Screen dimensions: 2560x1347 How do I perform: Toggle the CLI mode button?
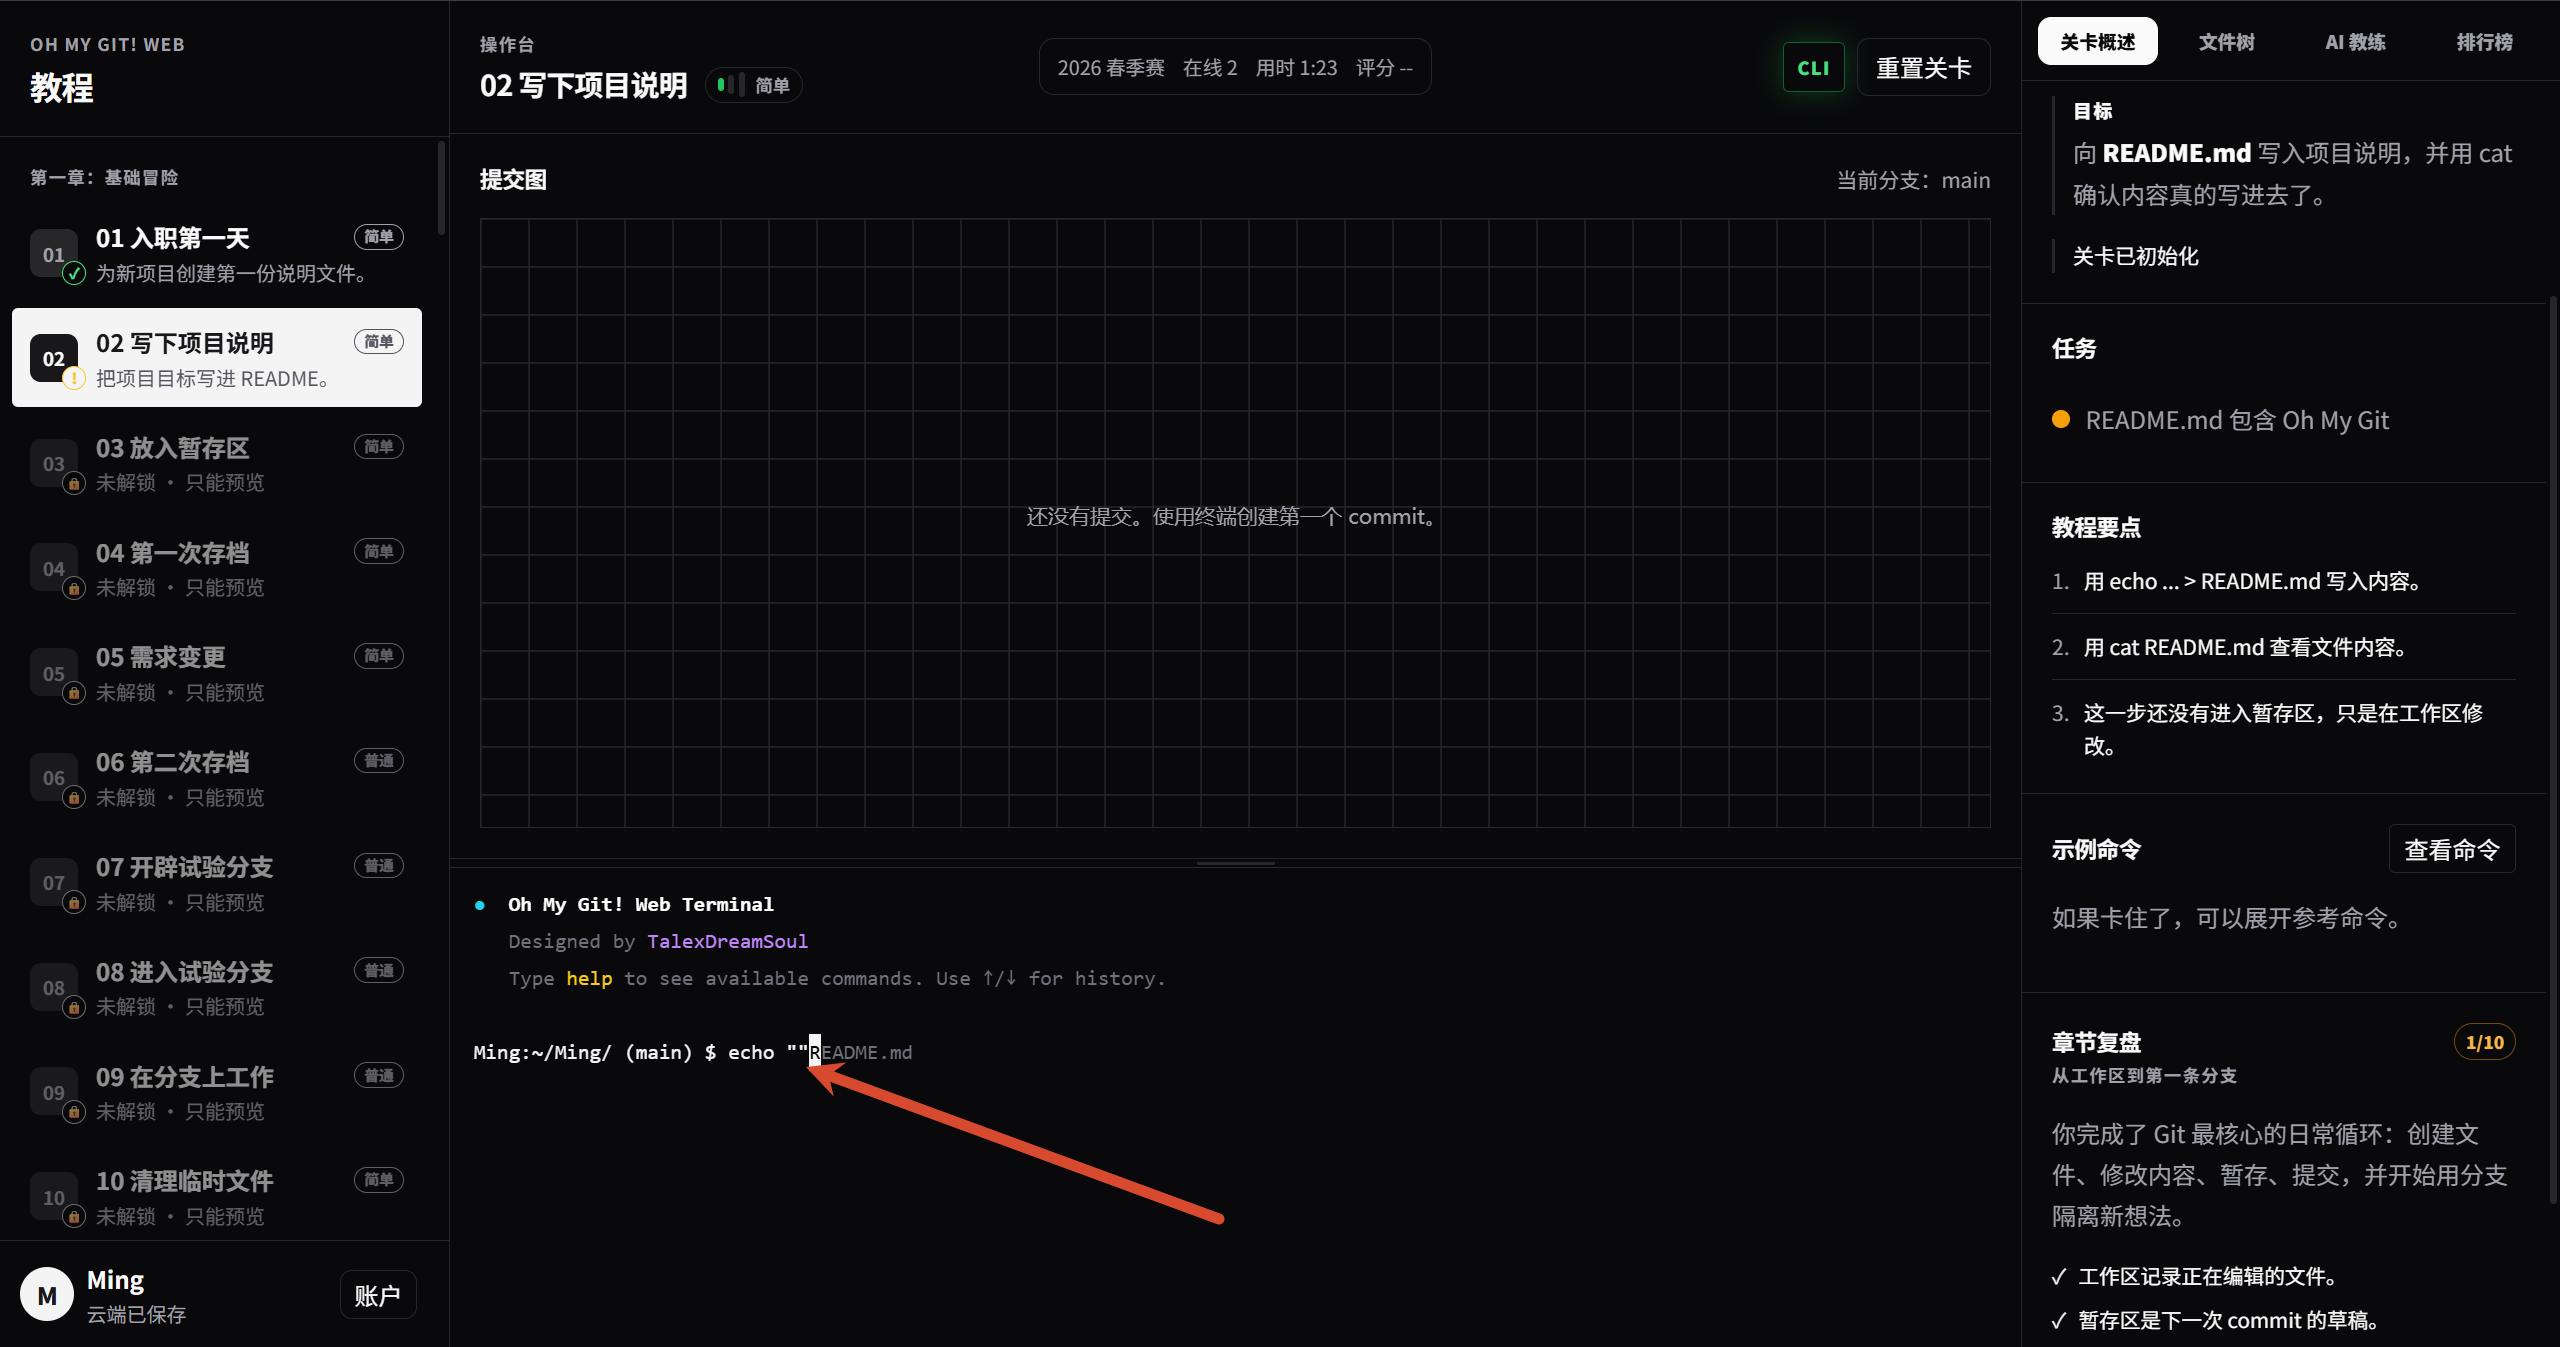(x=1813, y=68)
